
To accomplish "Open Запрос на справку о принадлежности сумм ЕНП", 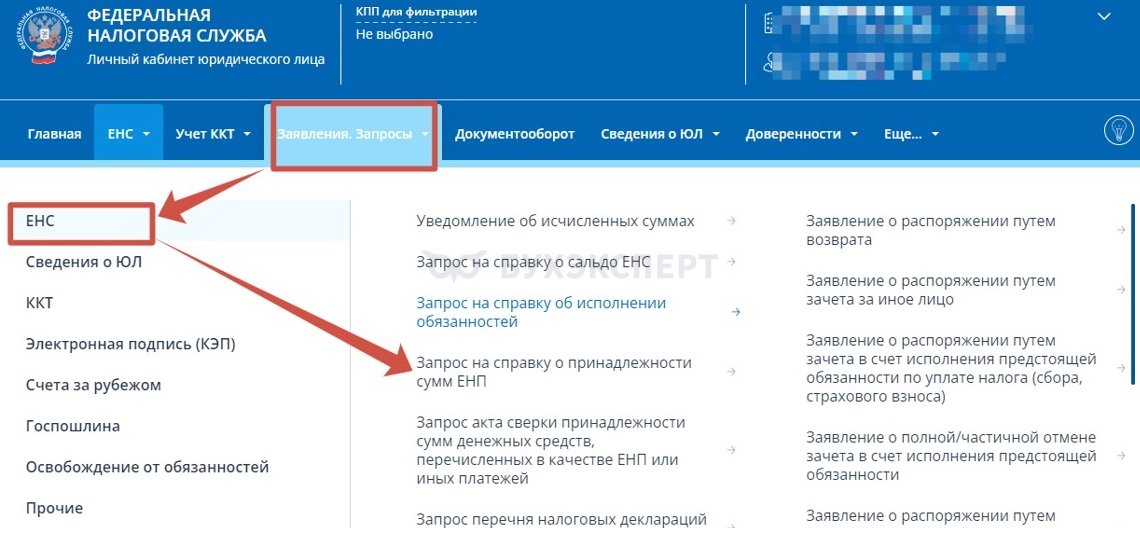I will [x=554, y=372].
